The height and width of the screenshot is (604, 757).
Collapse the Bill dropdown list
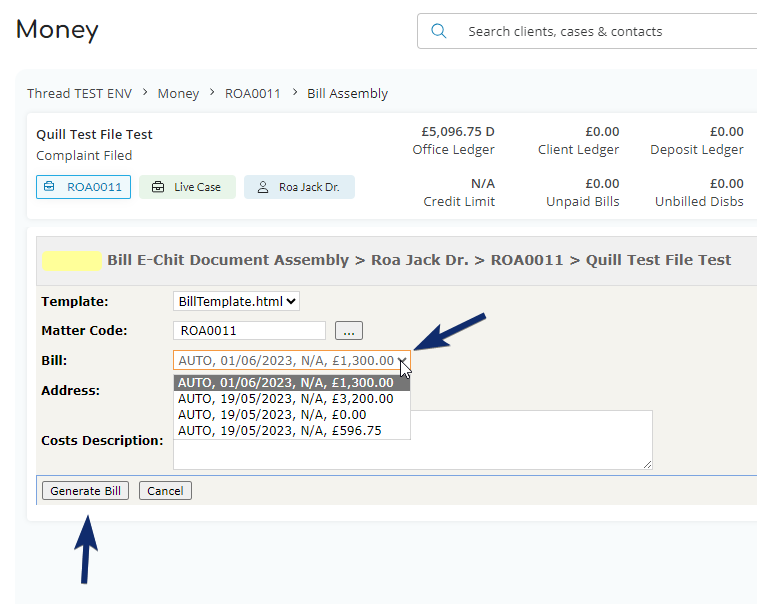(292, 361)
